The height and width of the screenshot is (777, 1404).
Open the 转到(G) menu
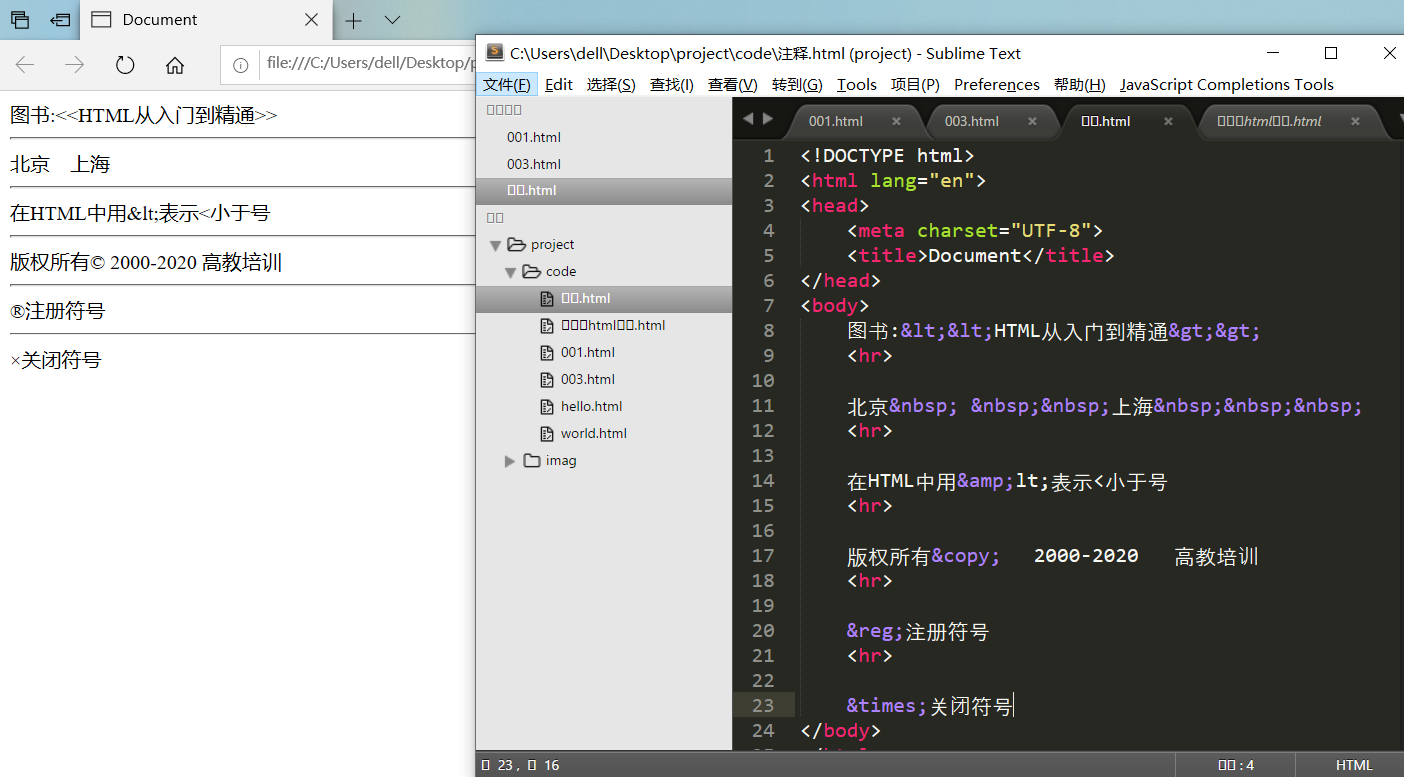pos(798,84)
